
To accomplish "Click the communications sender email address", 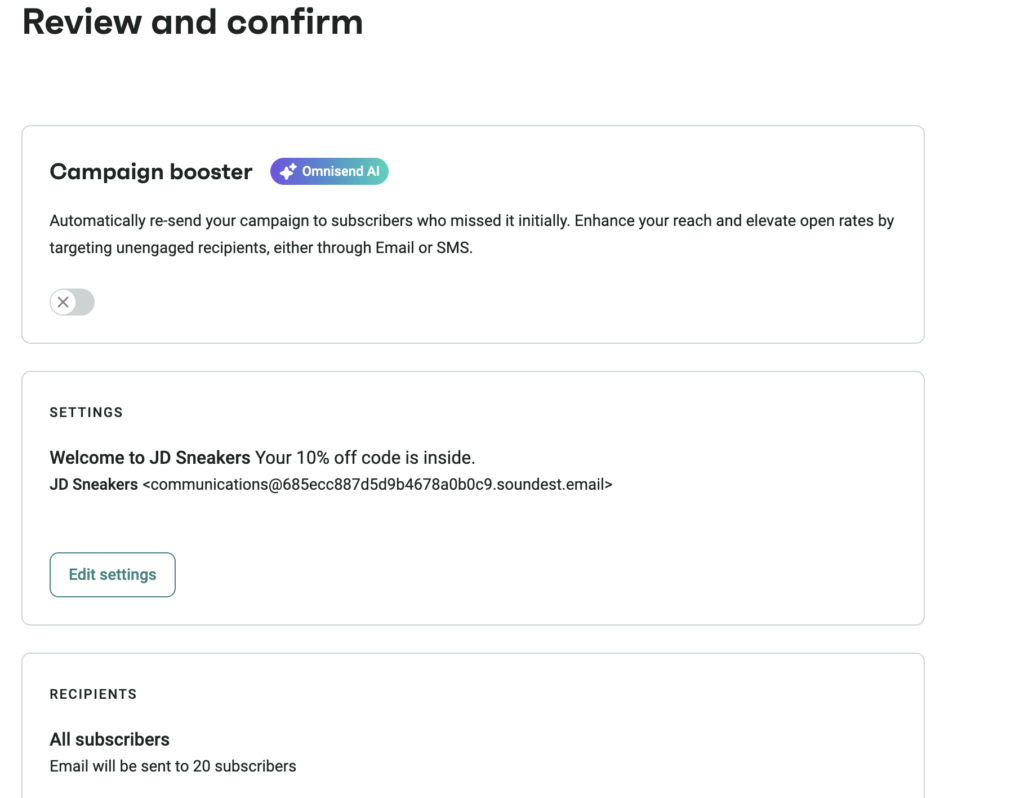I will [377, 485].
